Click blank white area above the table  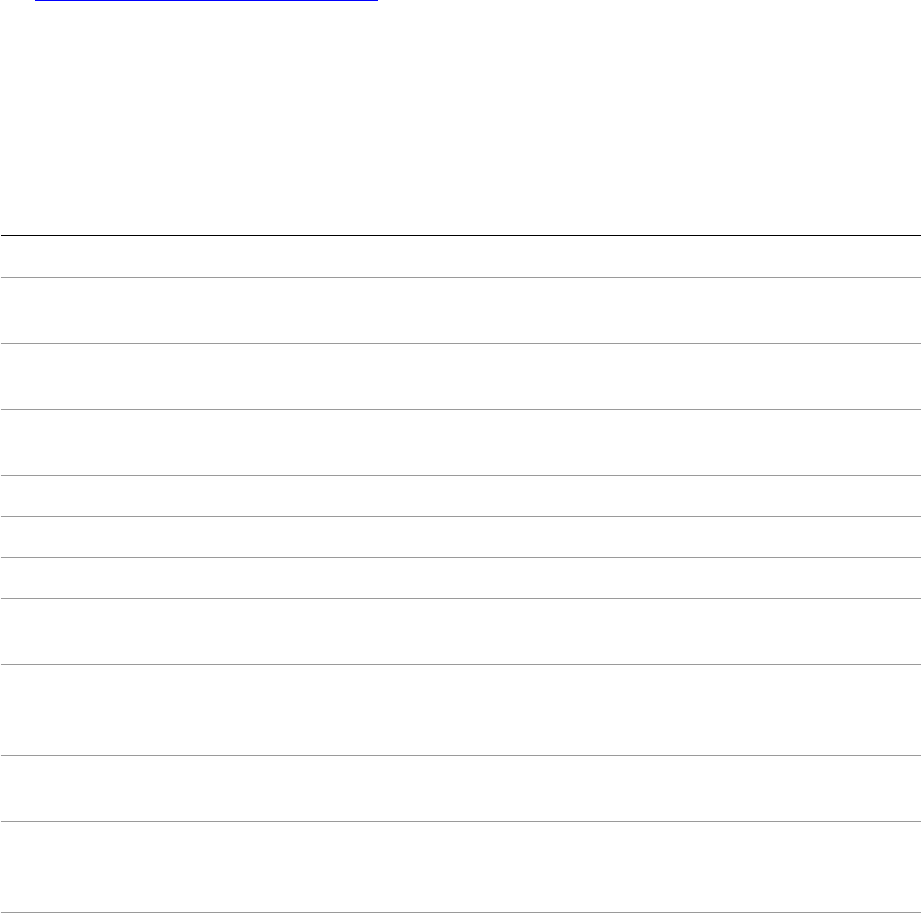[460, 118]
